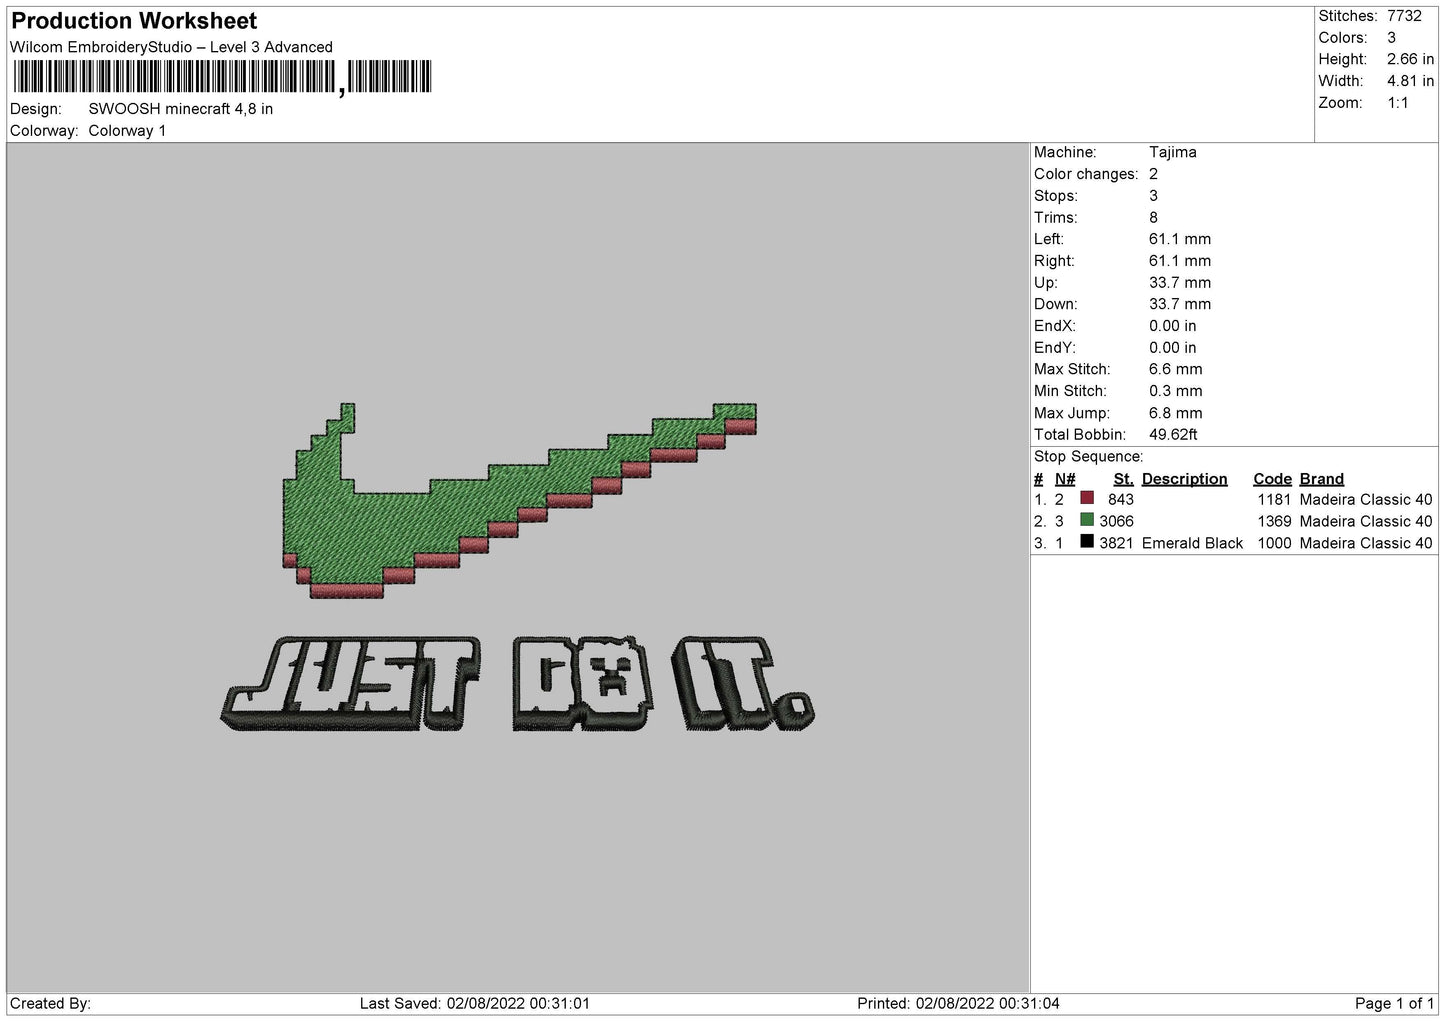This screenshot has height=1021, width=1445.
Task: Click the 'N#' column header
Action: (1065, 479)
